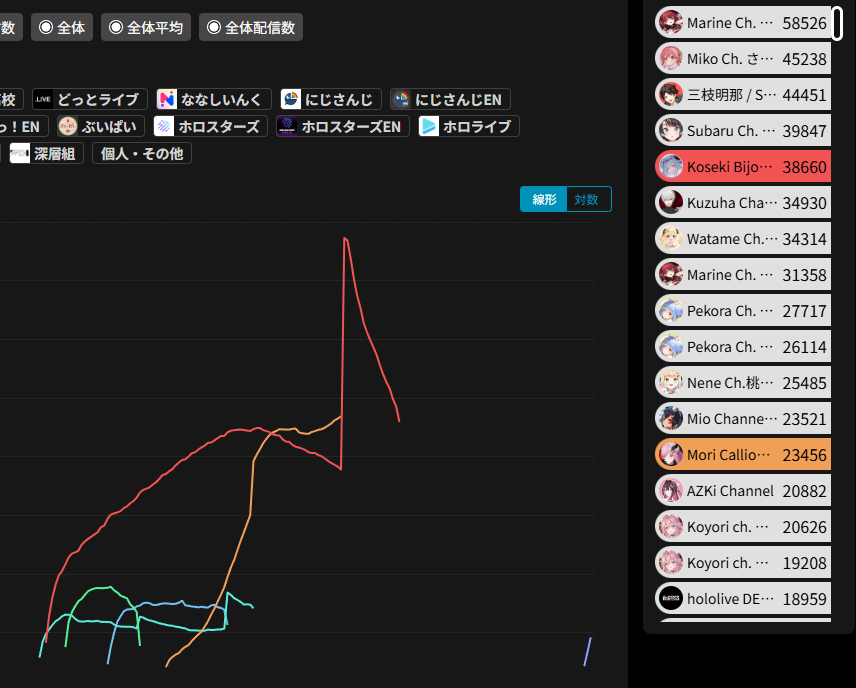Filter by ぶいぱい group

(x=101, y=126)
